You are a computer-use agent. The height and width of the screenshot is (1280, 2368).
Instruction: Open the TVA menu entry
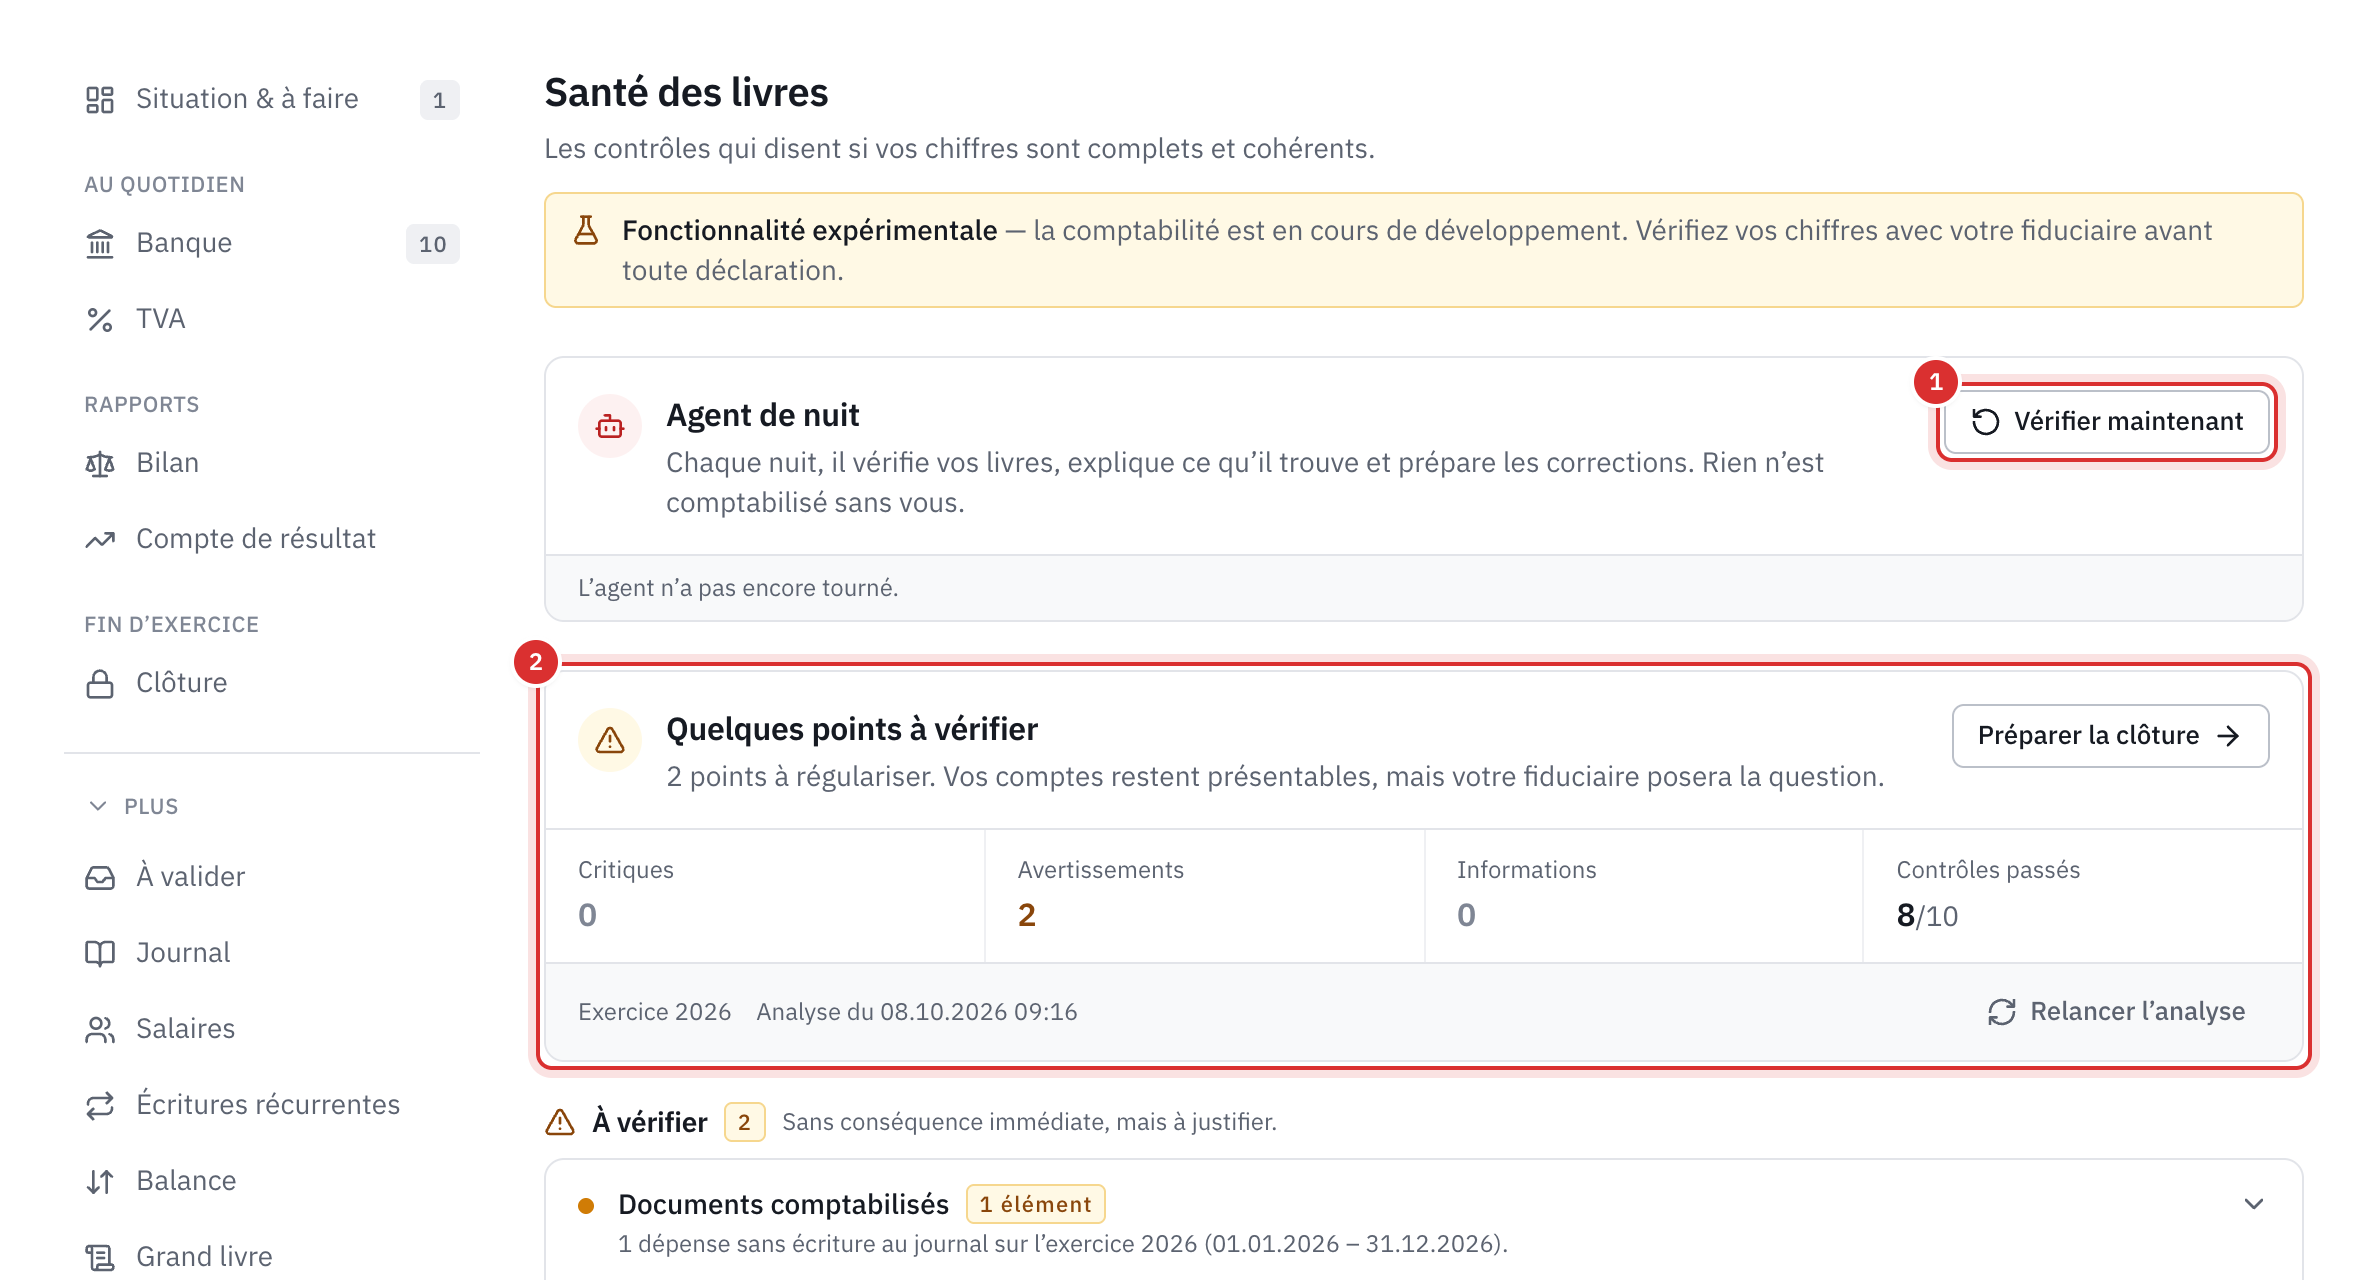(x=272, y=319)
